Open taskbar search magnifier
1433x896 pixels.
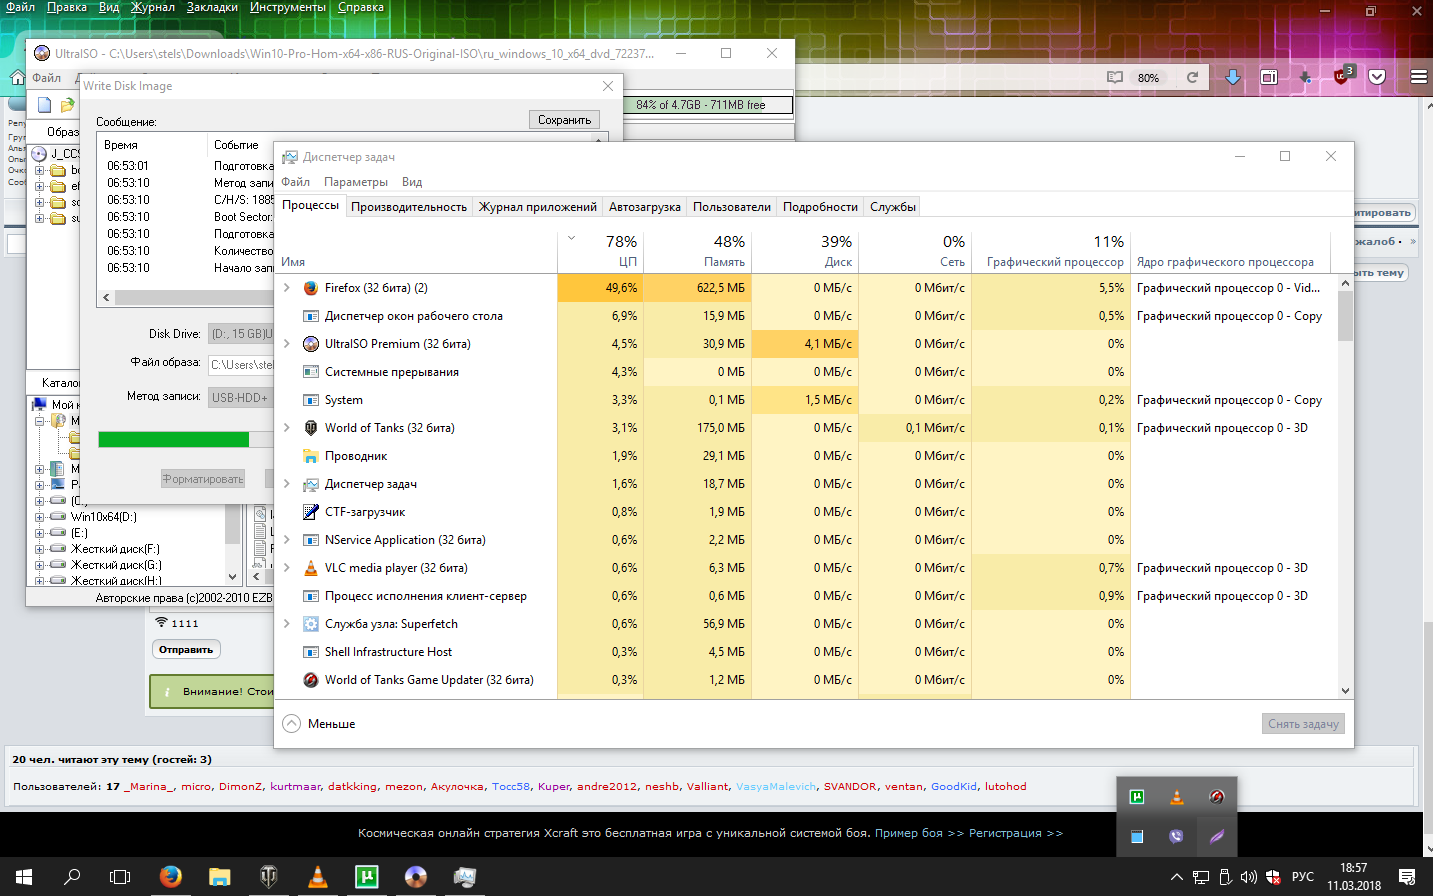click(x=72, y=877)
